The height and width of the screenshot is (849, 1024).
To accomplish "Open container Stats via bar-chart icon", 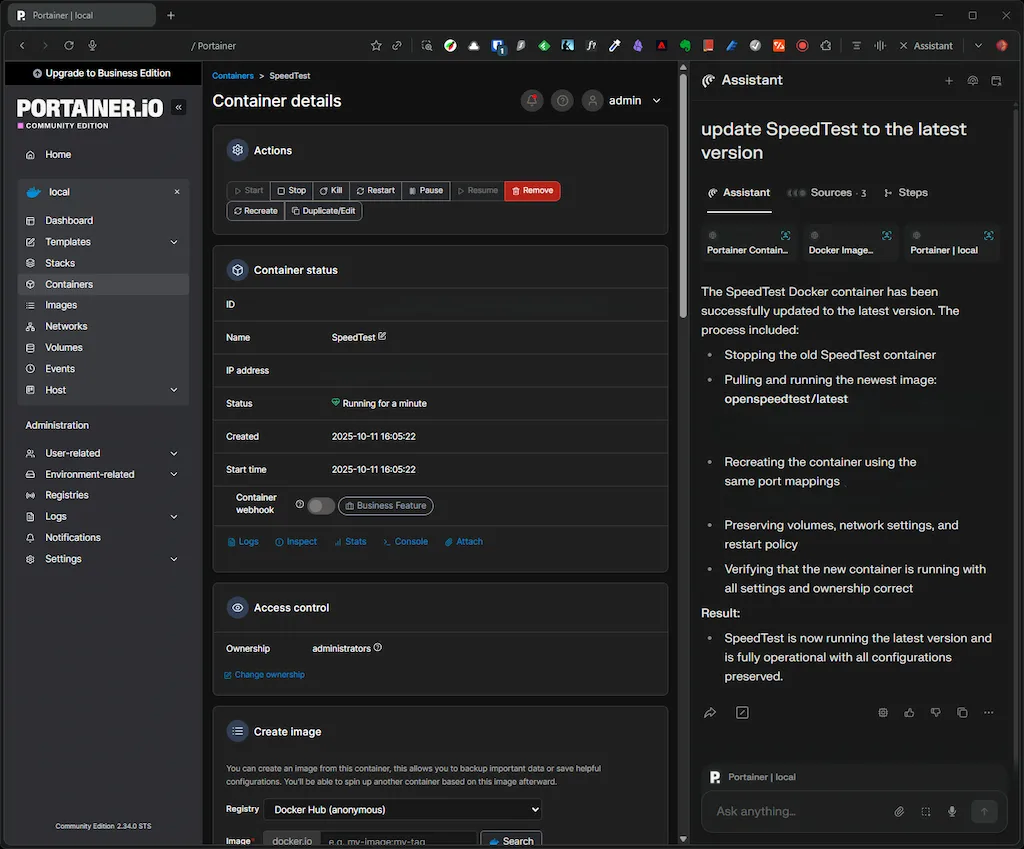I will [x=351, y=541].
